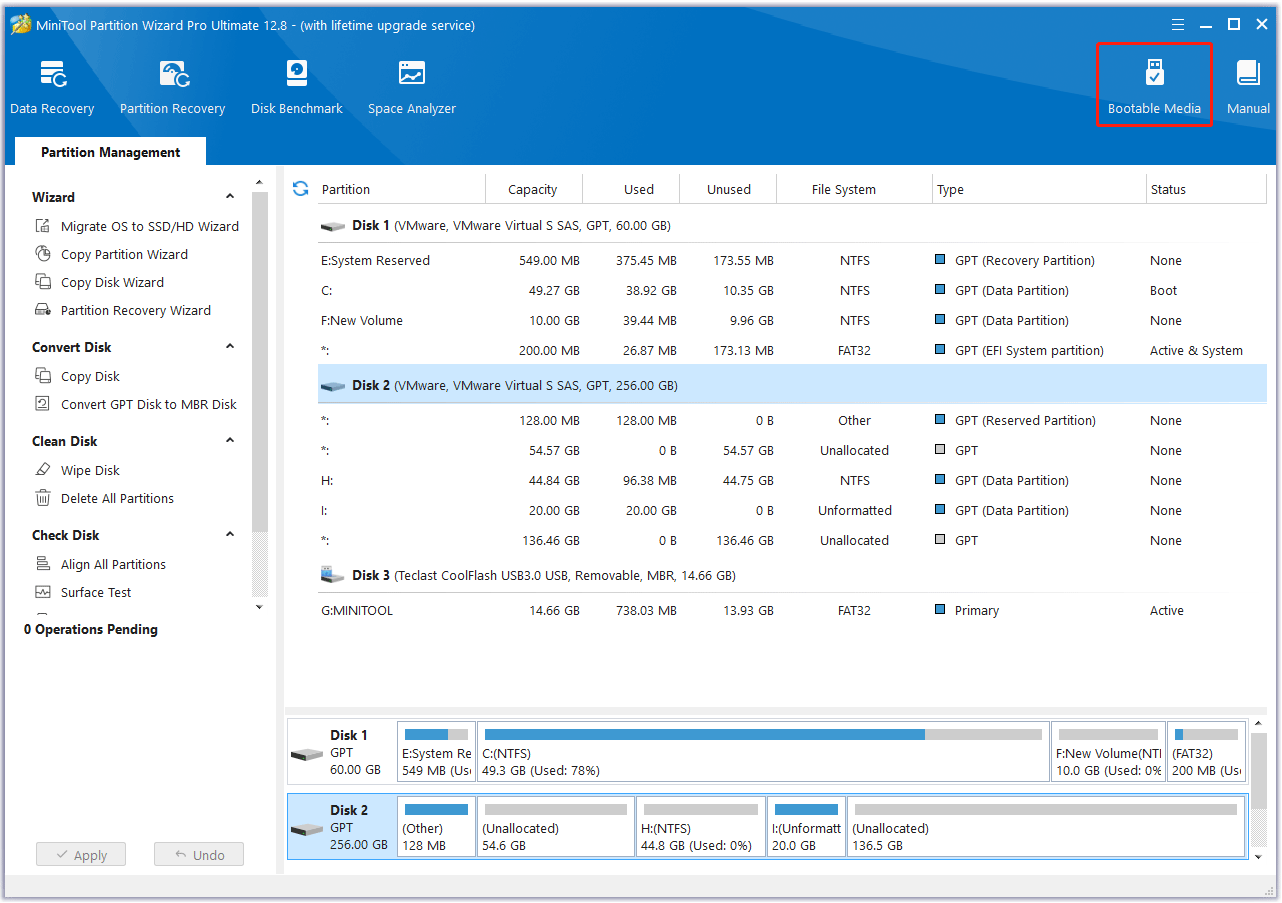
Task: Collapse the Wizard section
Action: coord(229,197)
